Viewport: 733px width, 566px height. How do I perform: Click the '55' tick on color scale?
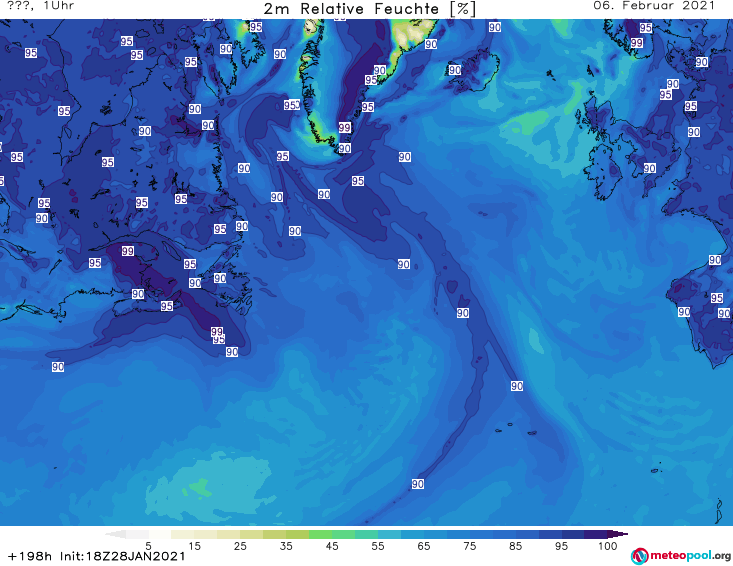click(378, 545)
